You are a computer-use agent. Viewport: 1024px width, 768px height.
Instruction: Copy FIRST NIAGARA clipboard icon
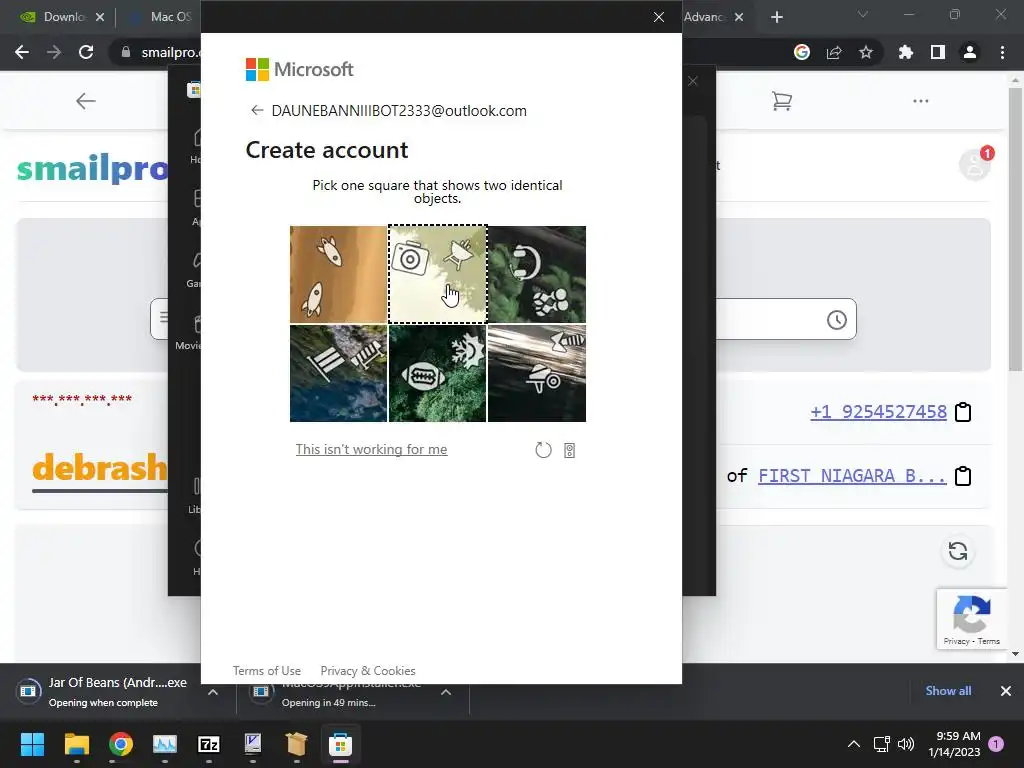coord(963,476)
